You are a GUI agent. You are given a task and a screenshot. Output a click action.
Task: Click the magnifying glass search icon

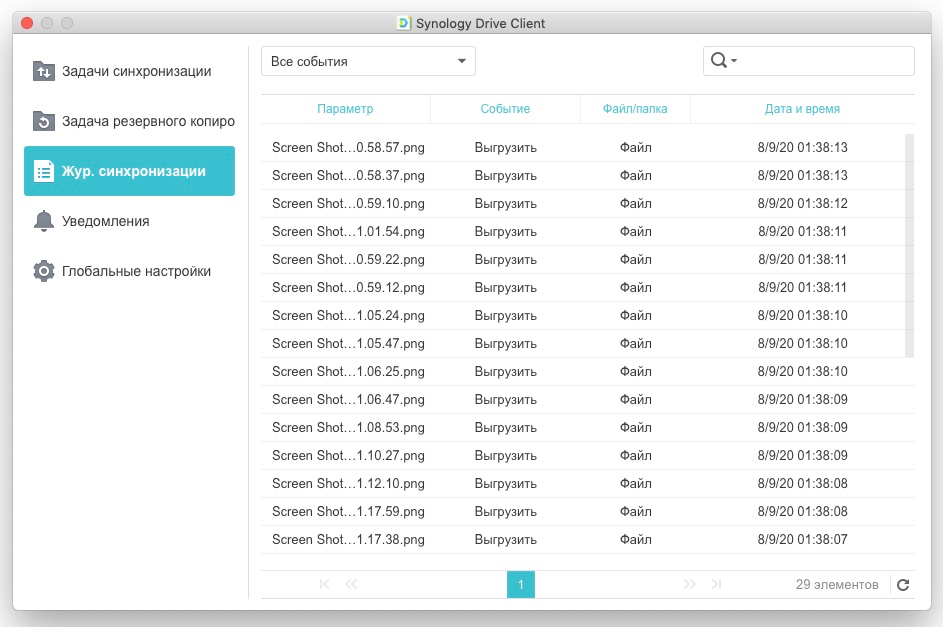tap(718, 61)
